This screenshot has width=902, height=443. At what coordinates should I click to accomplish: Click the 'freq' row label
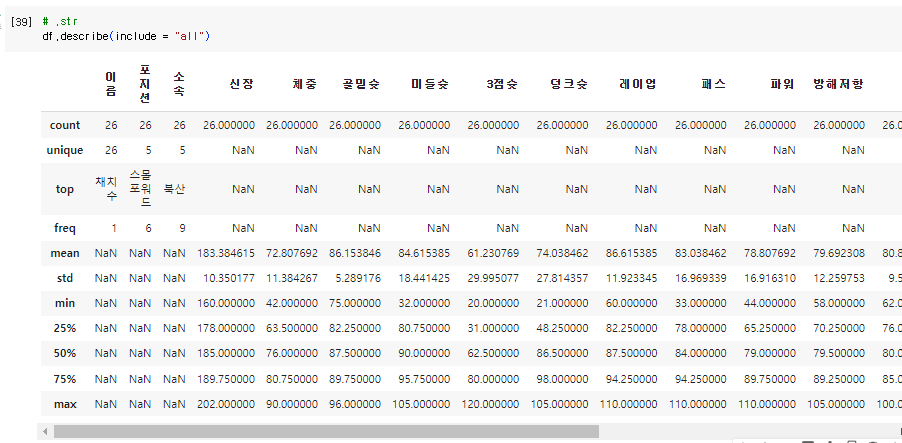(x=65, y=228)
